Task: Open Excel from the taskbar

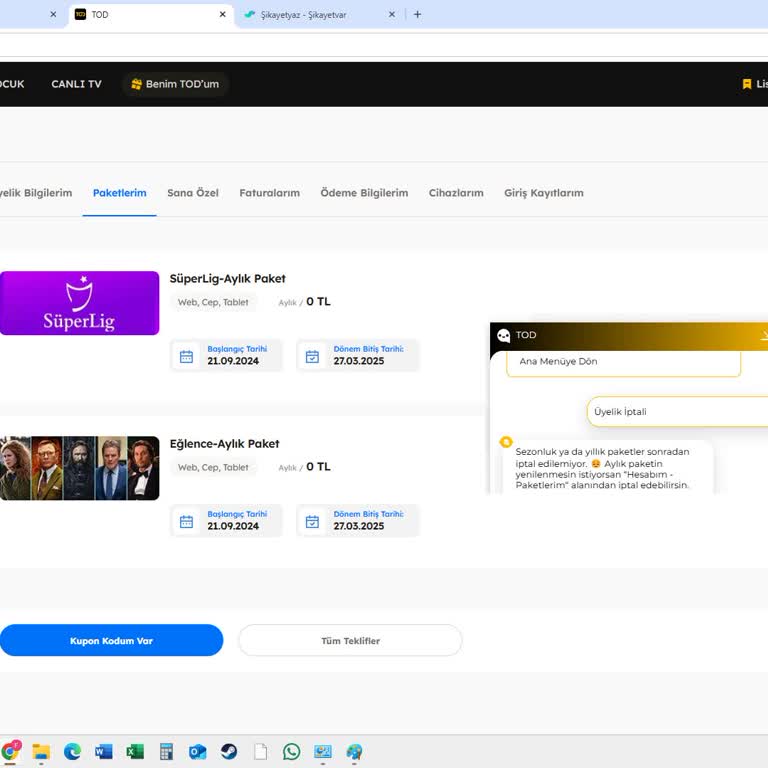Action: 135,751
